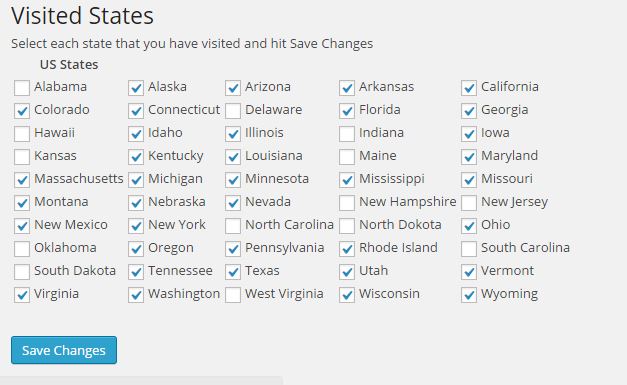627x385 pixels.
Task: Check the New Jersey checkbox
Action: (x=469, y=203)
